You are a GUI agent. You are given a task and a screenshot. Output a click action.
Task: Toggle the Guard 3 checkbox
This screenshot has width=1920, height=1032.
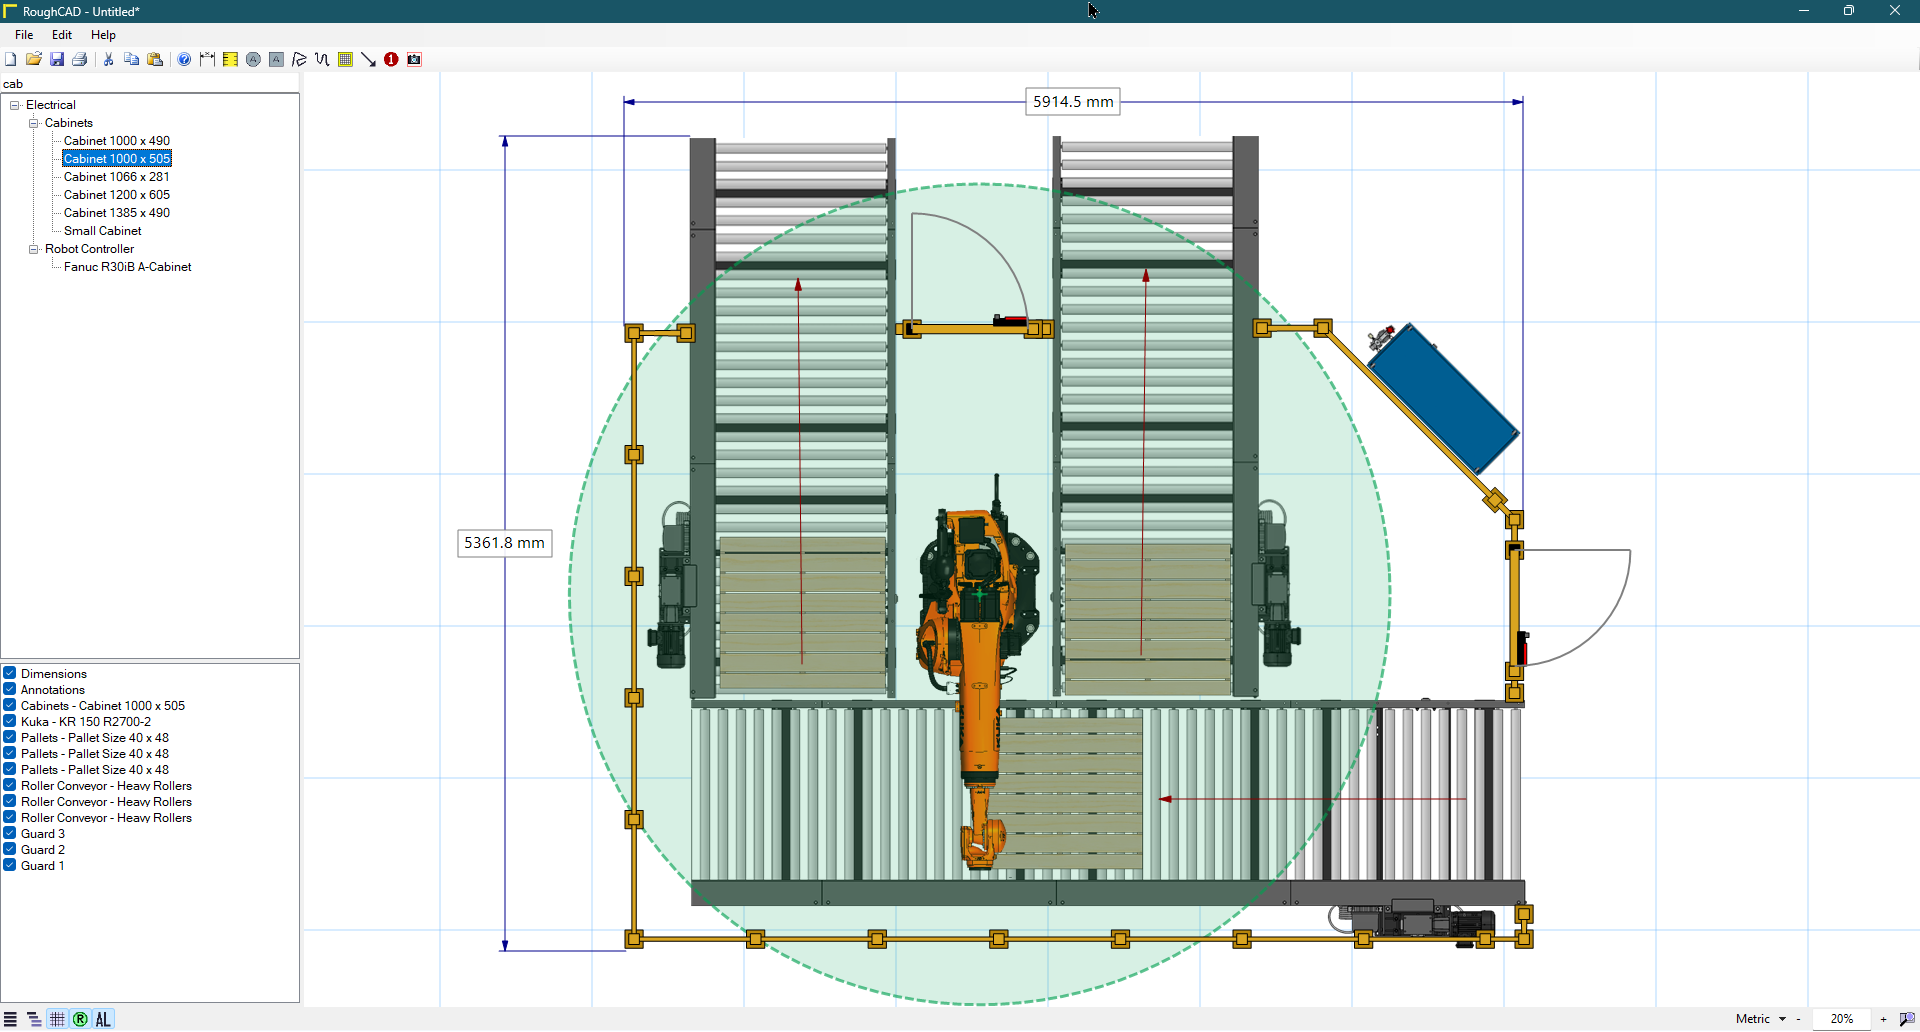(x=9, y=833)
